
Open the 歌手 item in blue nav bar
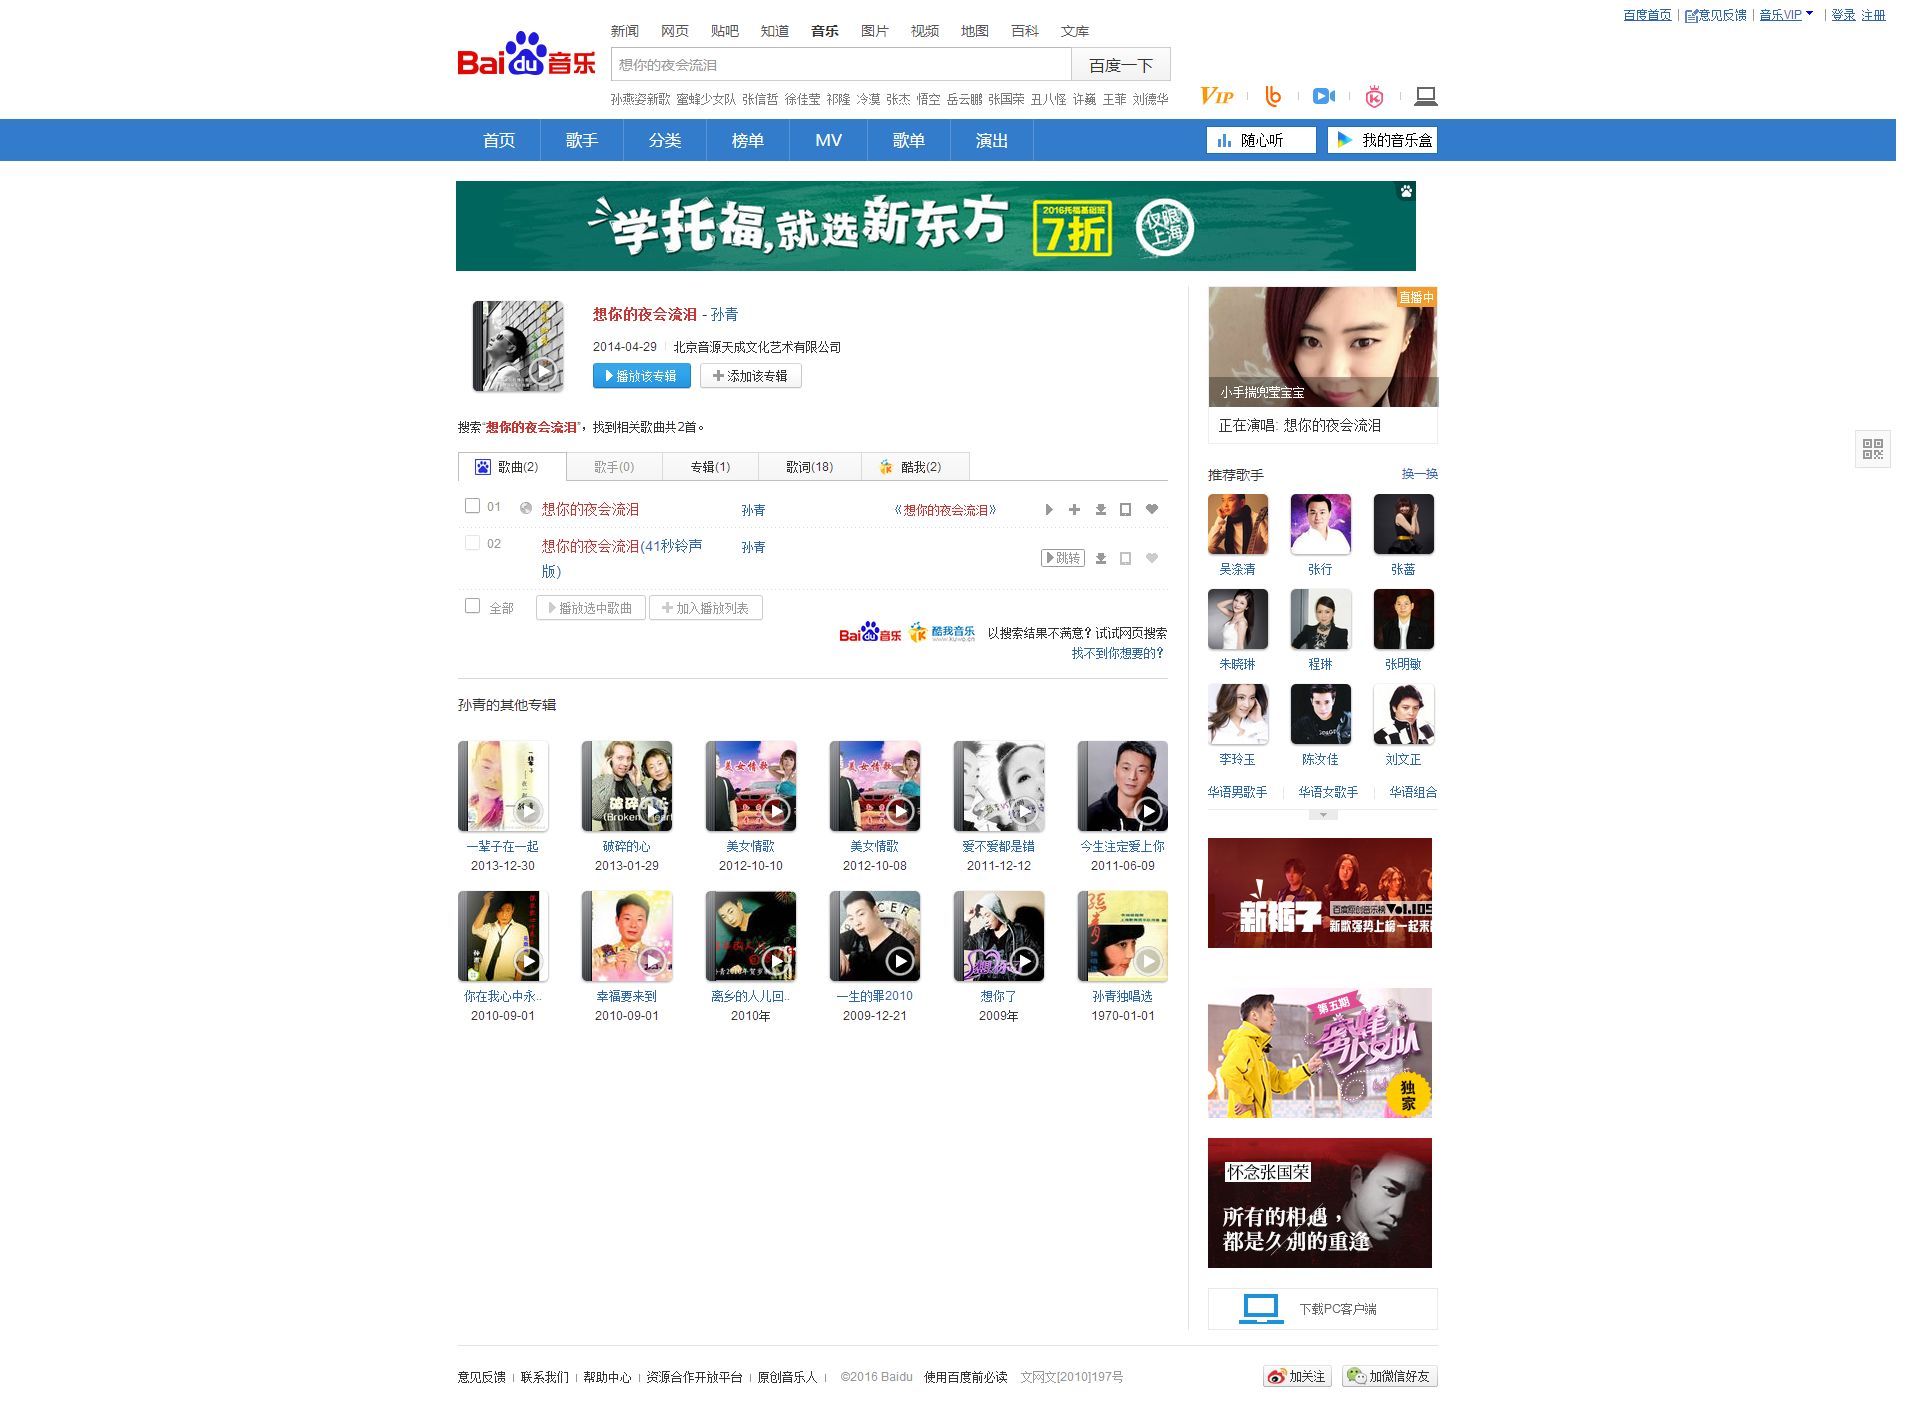coord(582,140)
